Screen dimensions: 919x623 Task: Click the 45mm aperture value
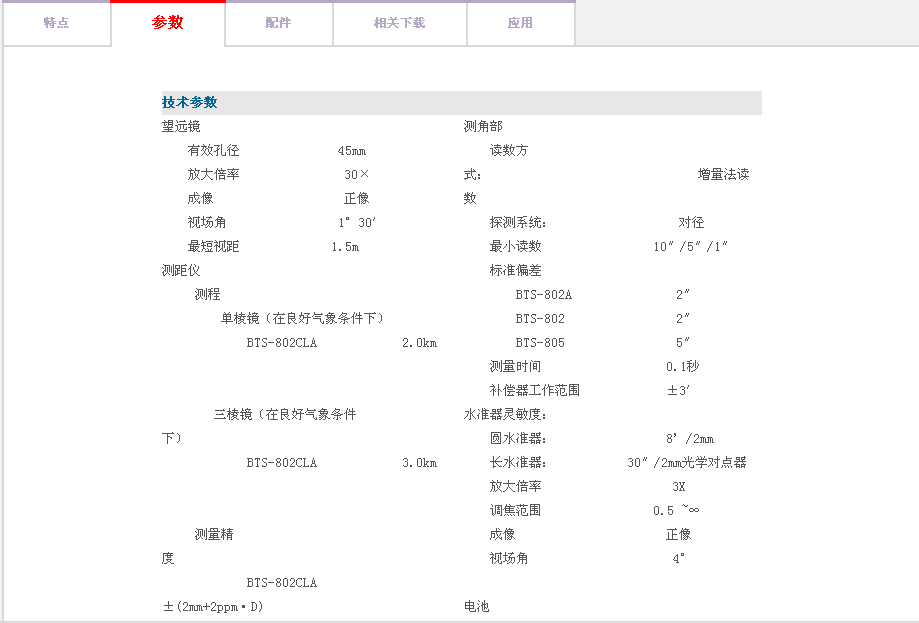click(351, 151)
